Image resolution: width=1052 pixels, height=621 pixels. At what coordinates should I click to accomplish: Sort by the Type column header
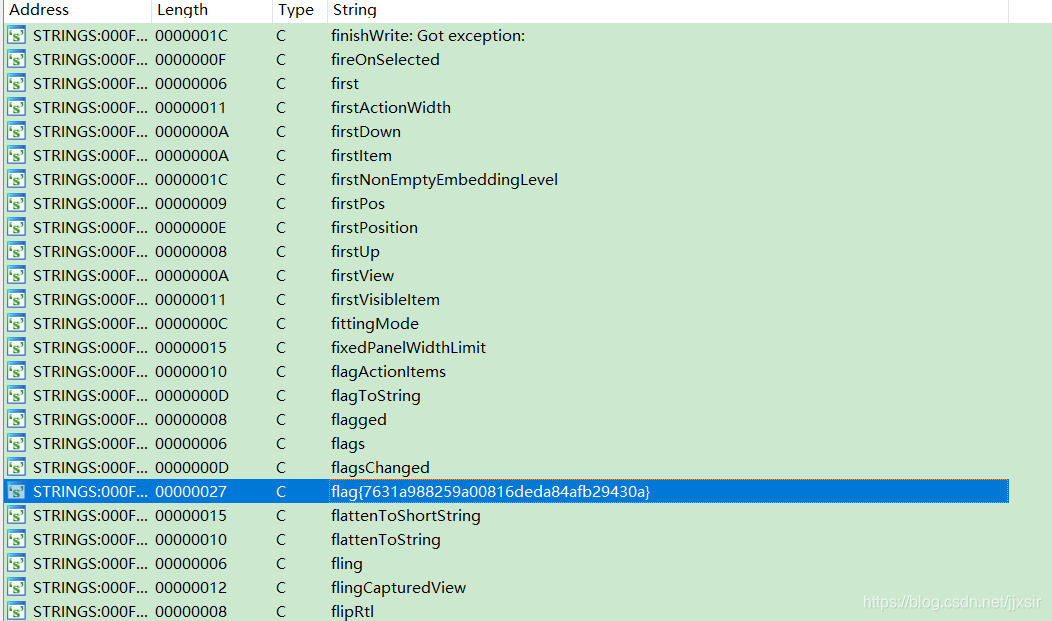tap(295, 10)
